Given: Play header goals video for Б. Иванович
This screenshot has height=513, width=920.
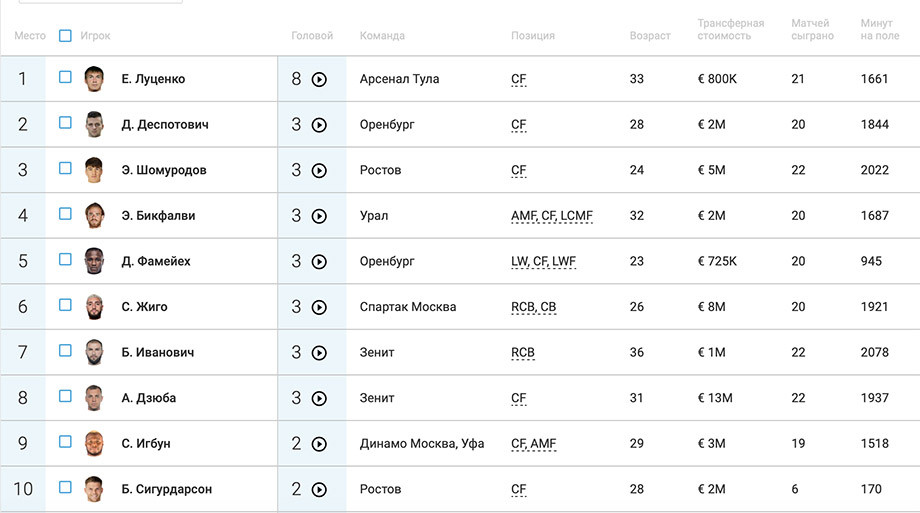Looking at the screenshot, I should click(x=319, y=353).
